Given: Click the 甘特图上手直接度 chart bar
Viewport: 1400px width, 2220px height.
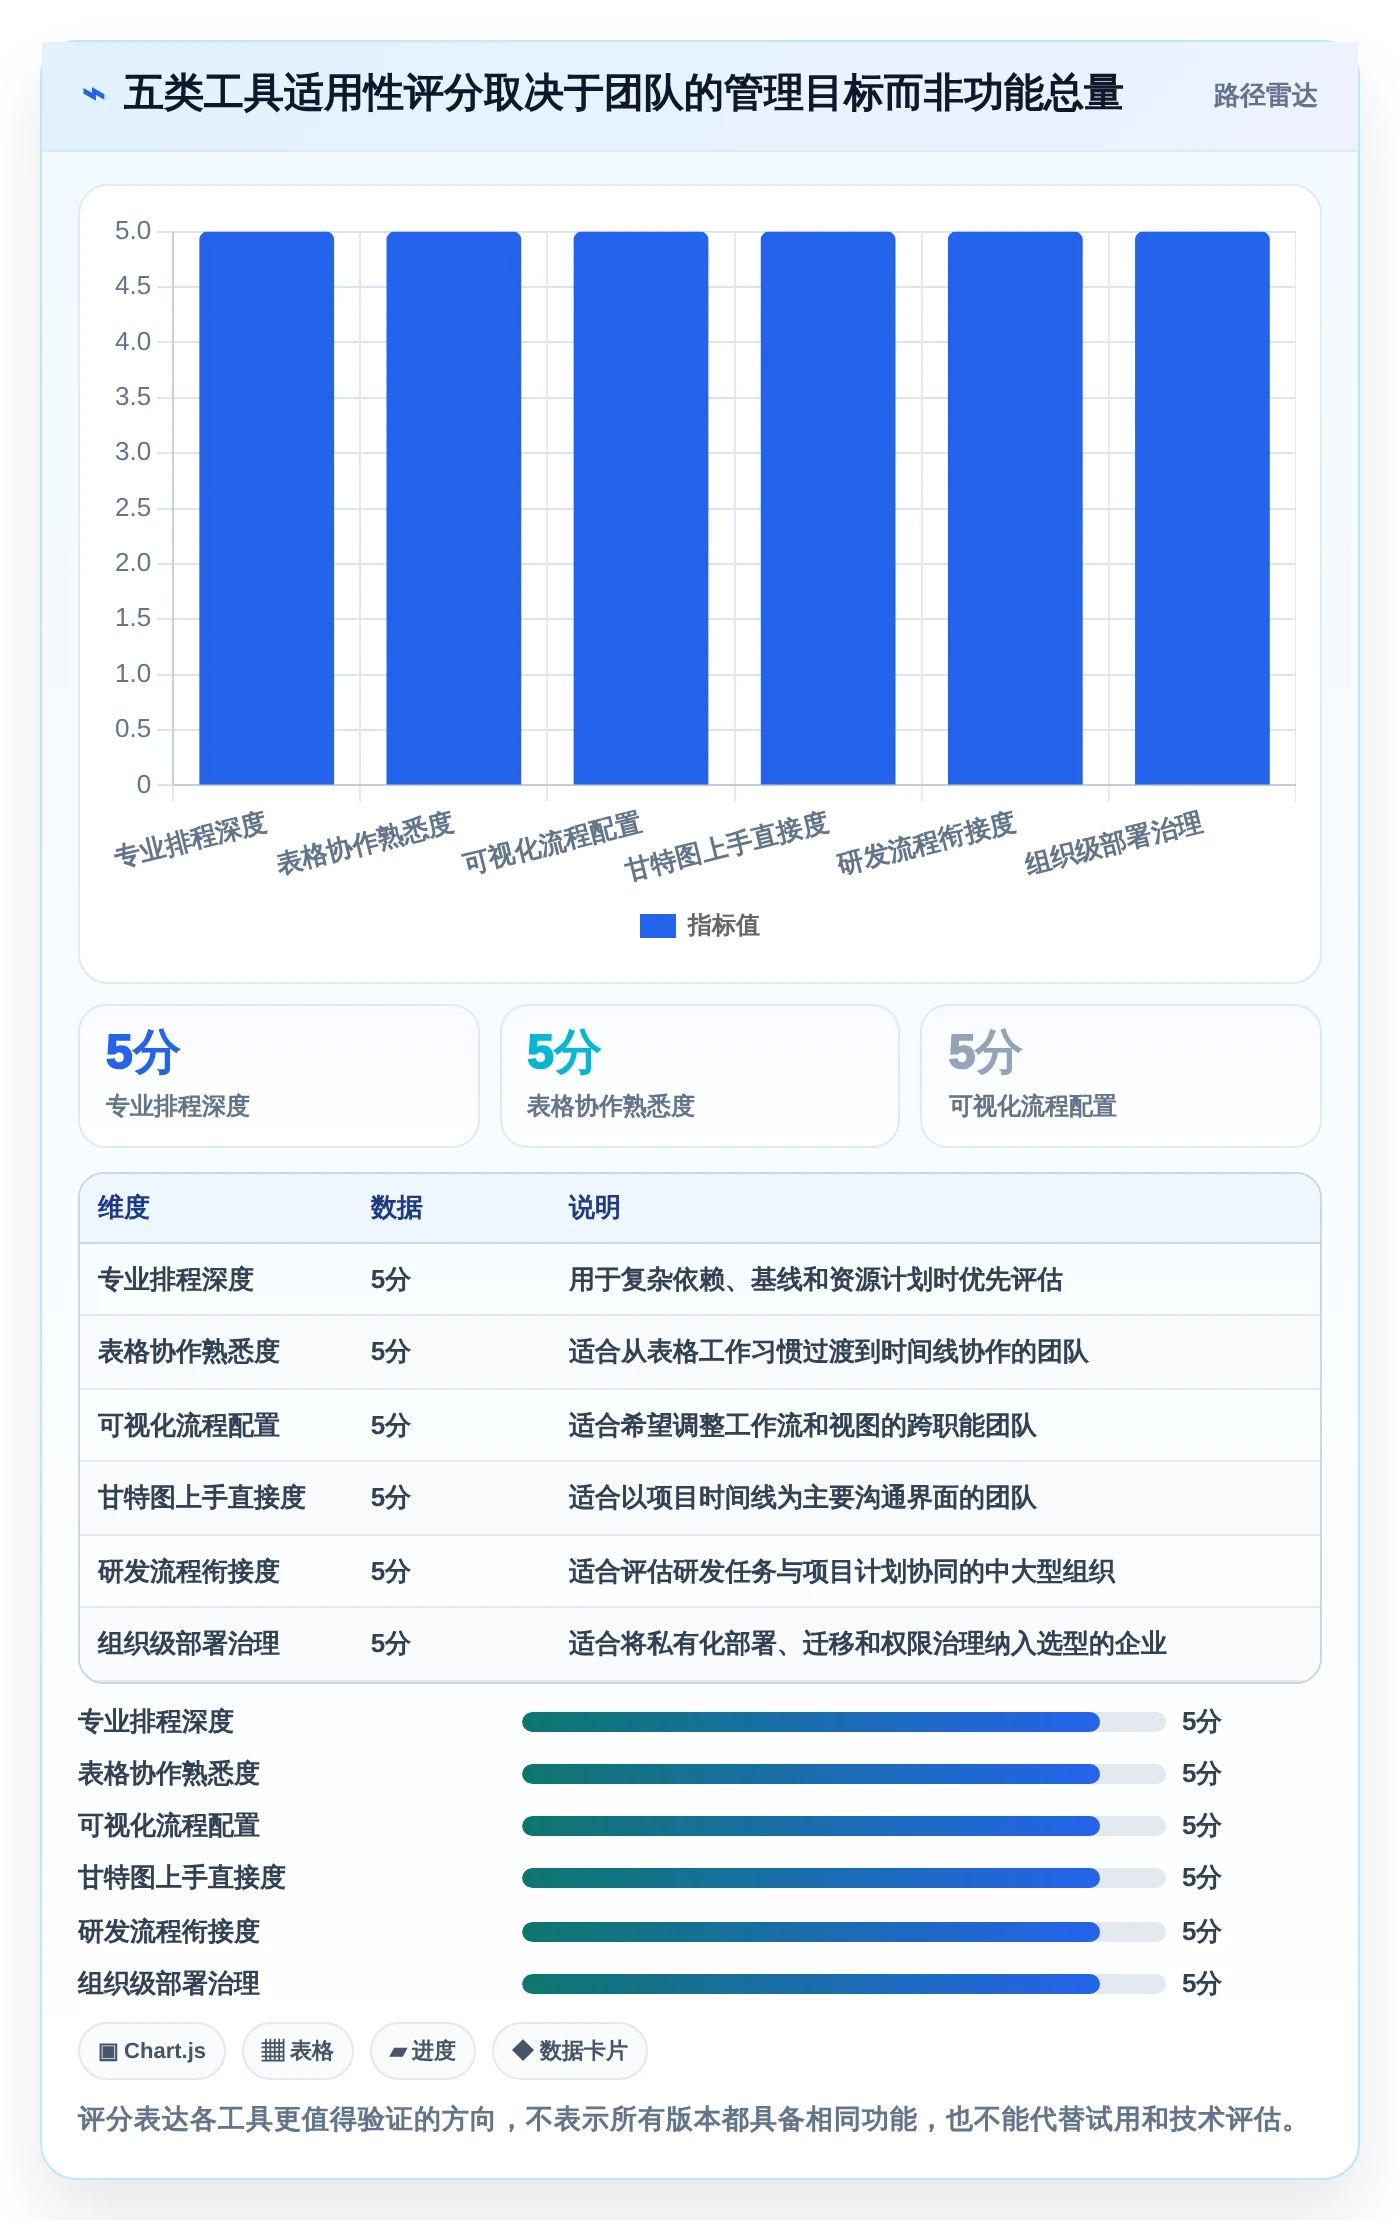Looking at the screenshot, I should click(x=828, y=508).
